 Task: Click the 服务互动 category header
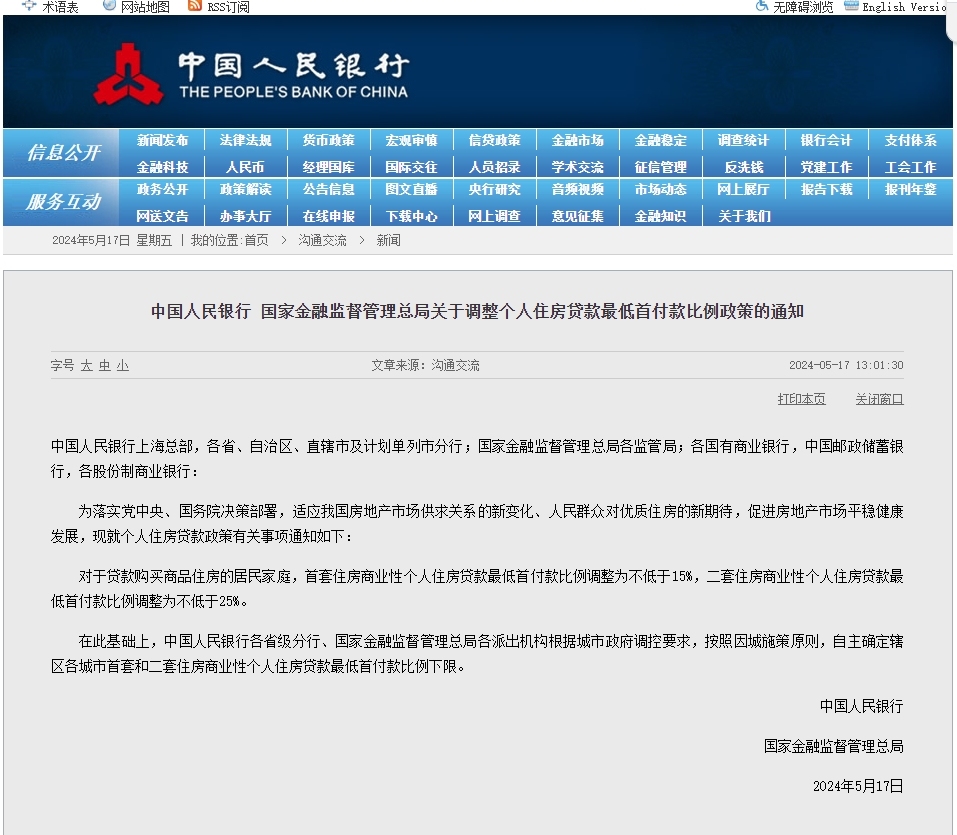pyautogui.click(x=63, y=201)
